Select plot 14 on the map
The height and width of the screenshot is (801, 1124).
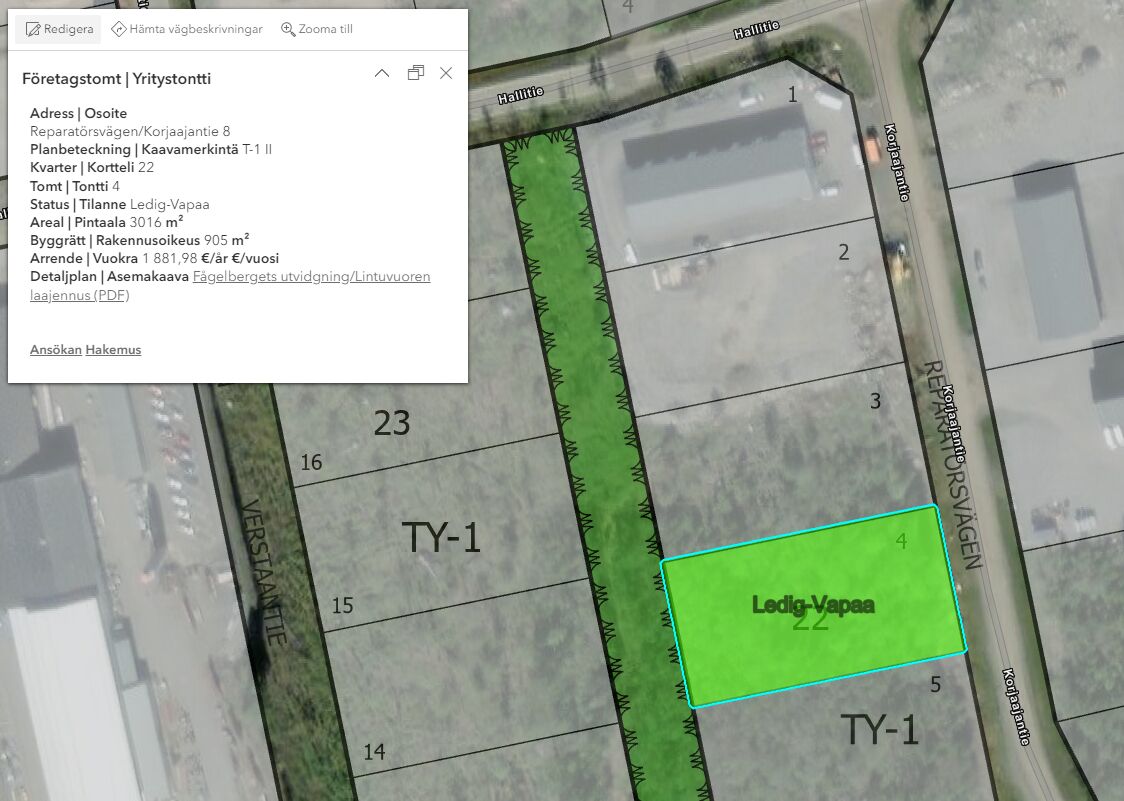[x=374, y=752]
